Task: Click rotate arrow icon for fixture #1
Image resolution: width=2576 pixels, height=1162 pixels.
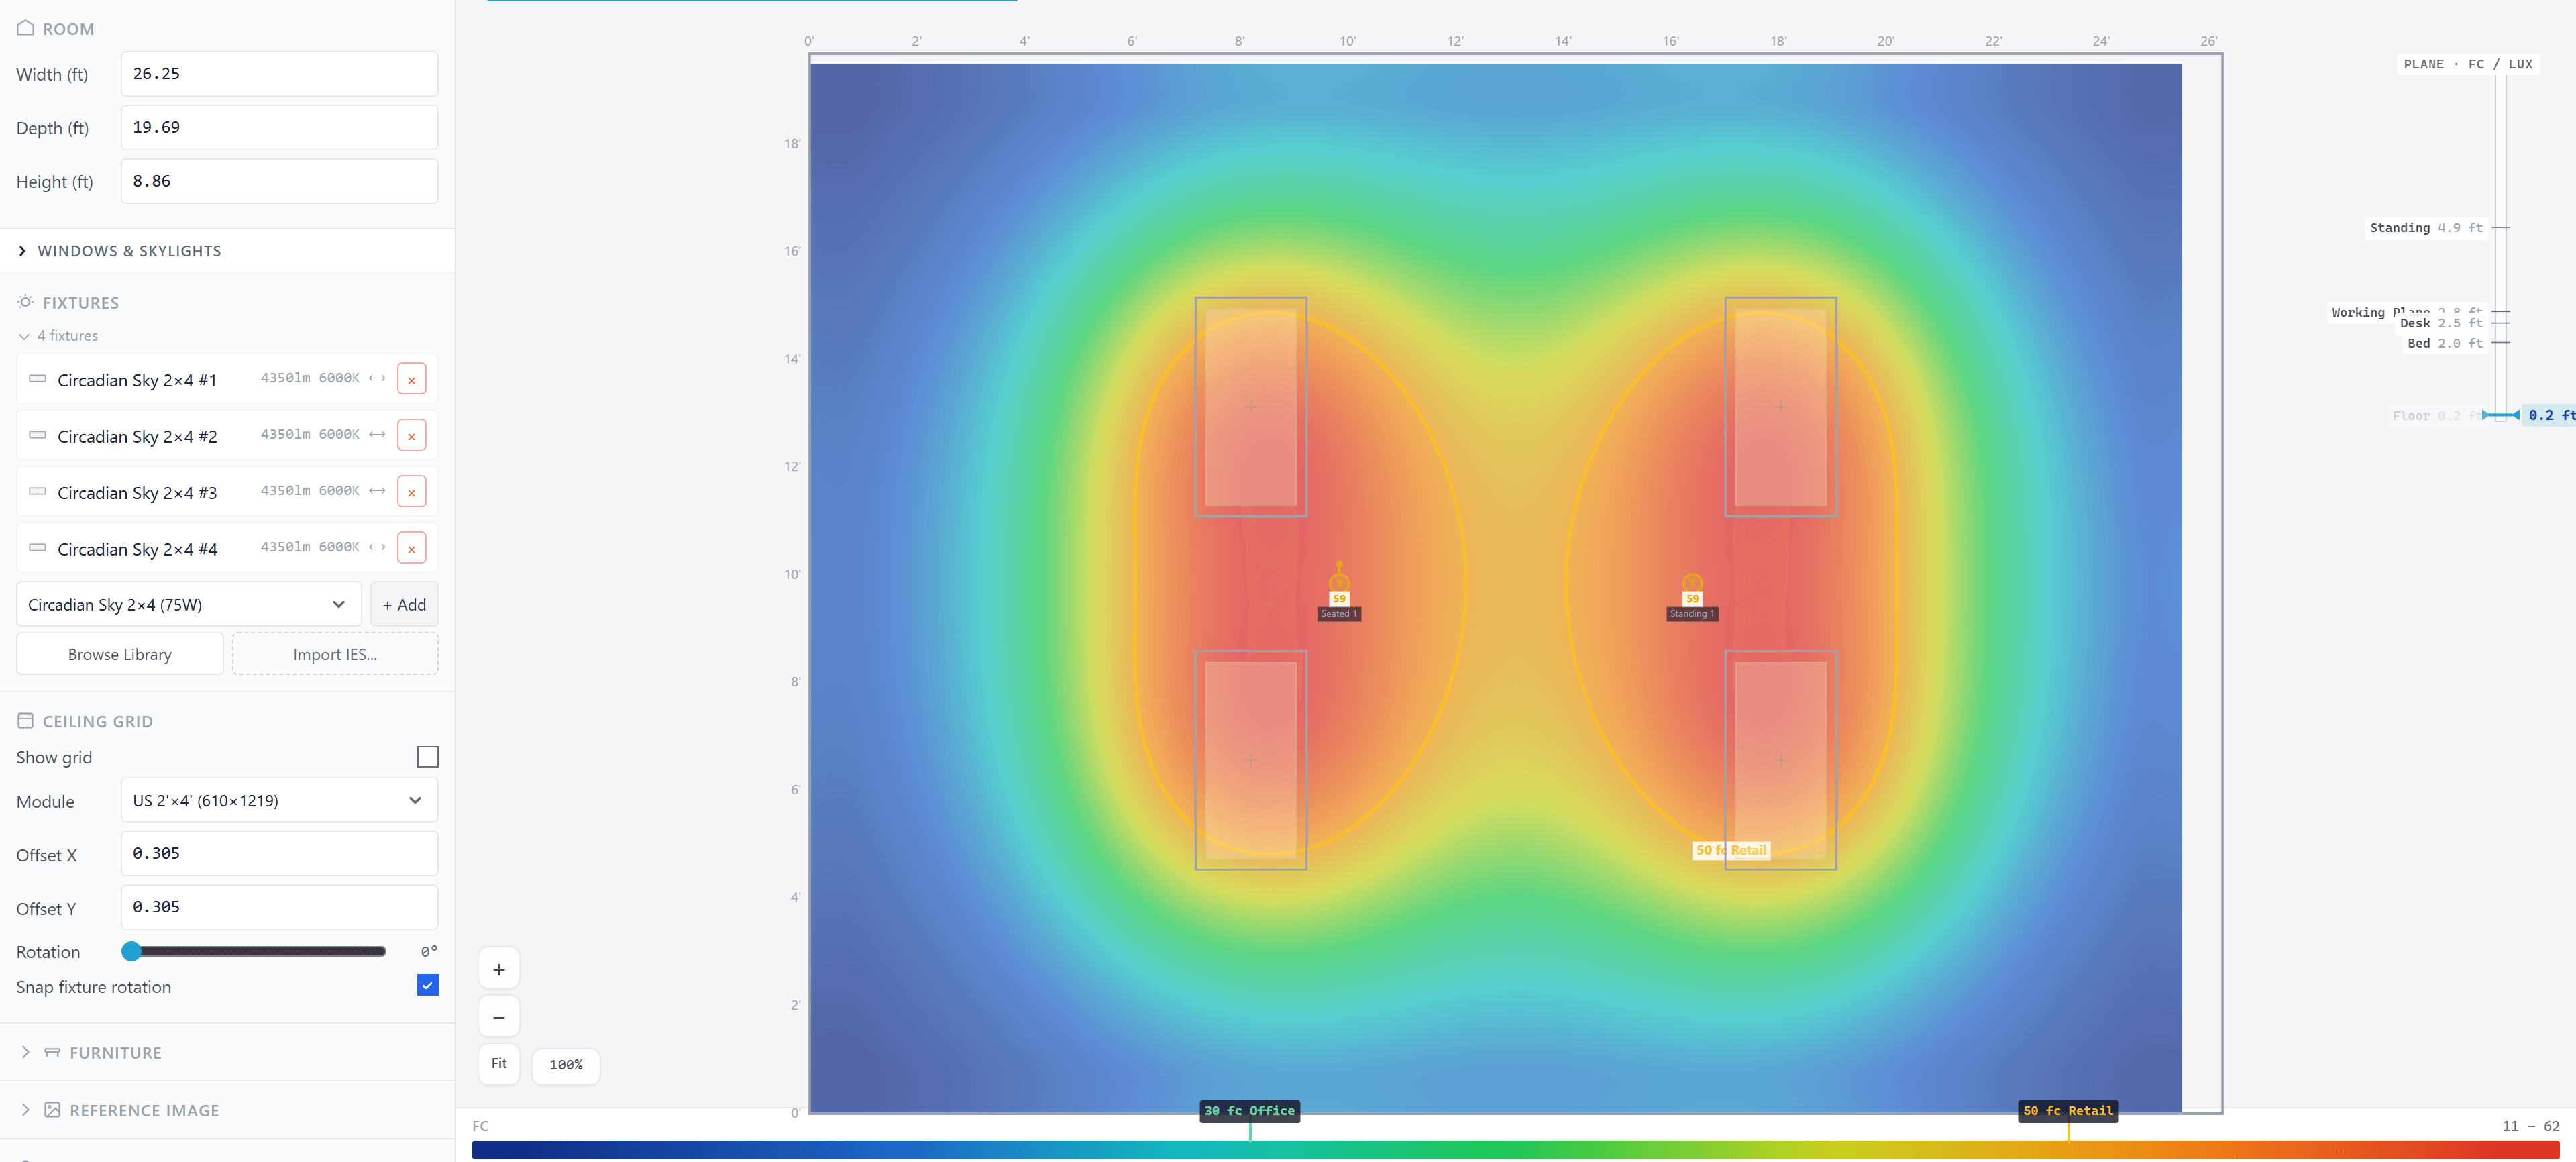Action: (x=377, y=378)
